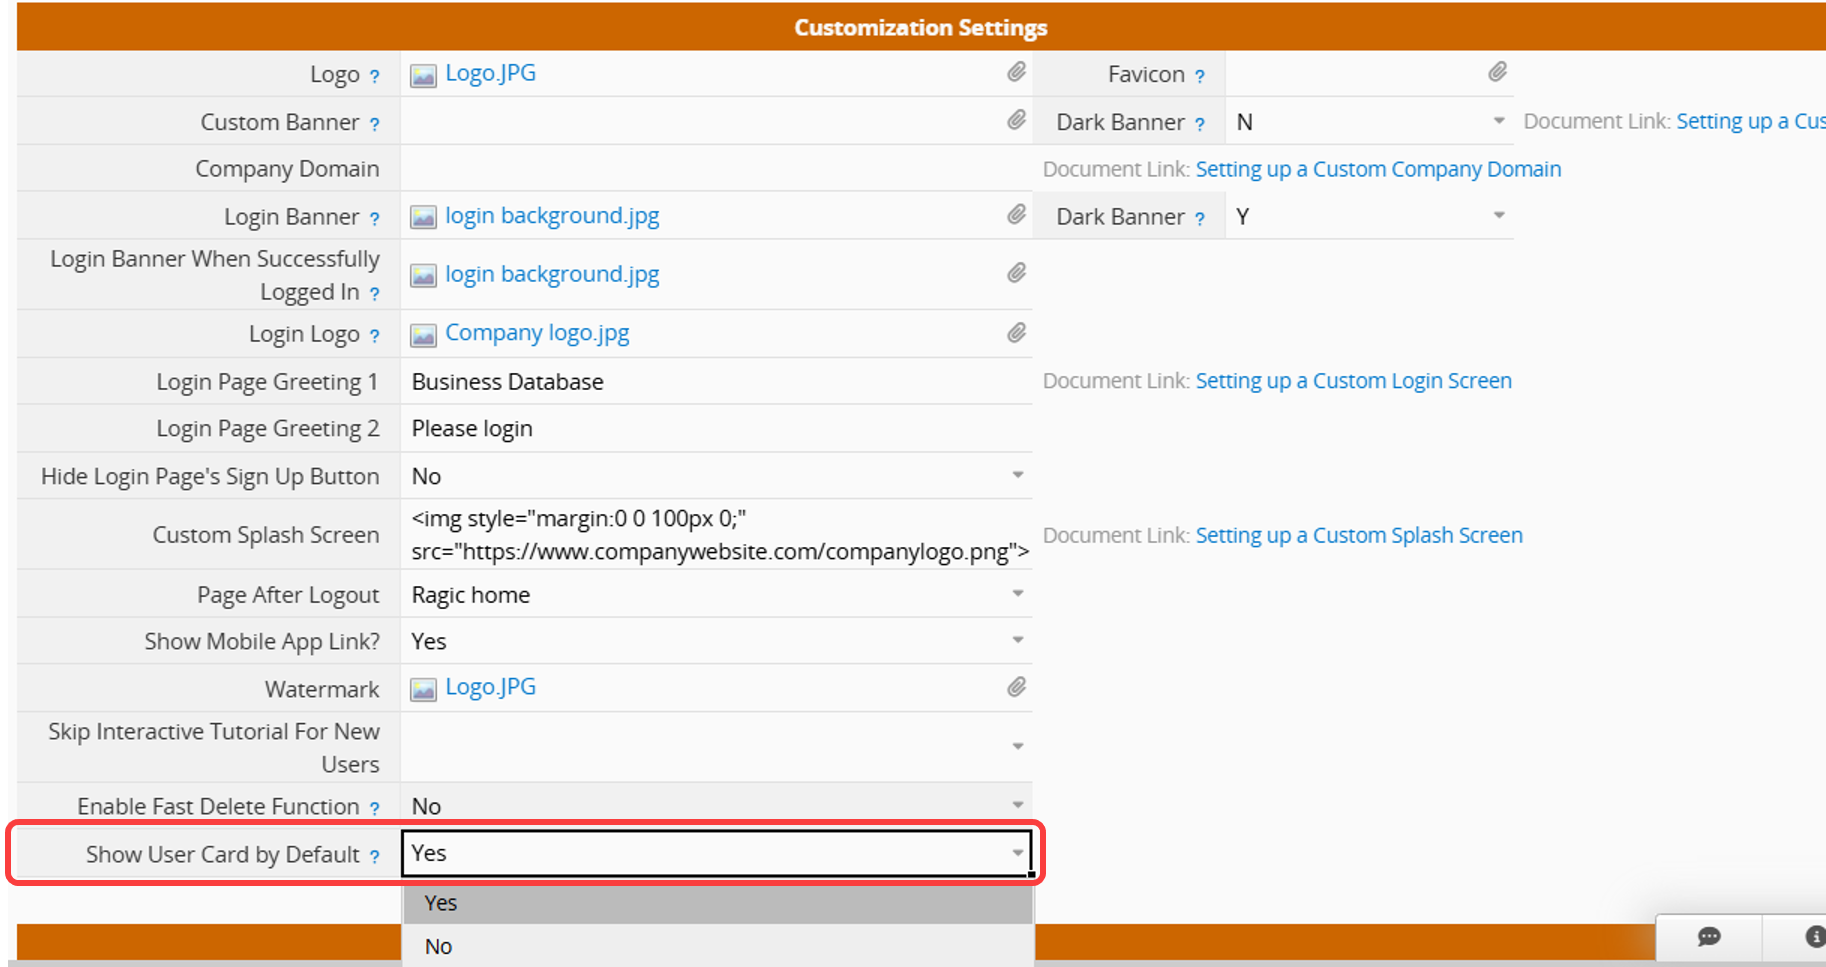Click the Watermark row paperclip icon
Viewport: 1826px width, 967px height.
point(1016,687)
